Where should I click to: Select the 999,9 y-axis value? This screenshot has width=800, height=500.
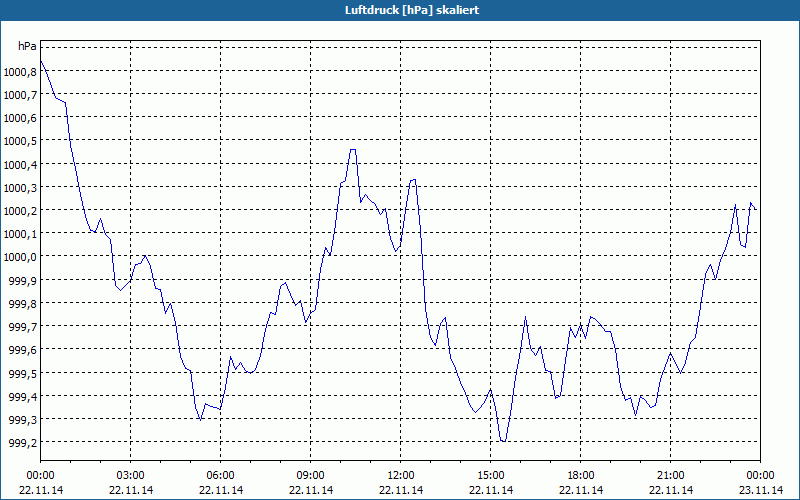(x=23, y=280)
